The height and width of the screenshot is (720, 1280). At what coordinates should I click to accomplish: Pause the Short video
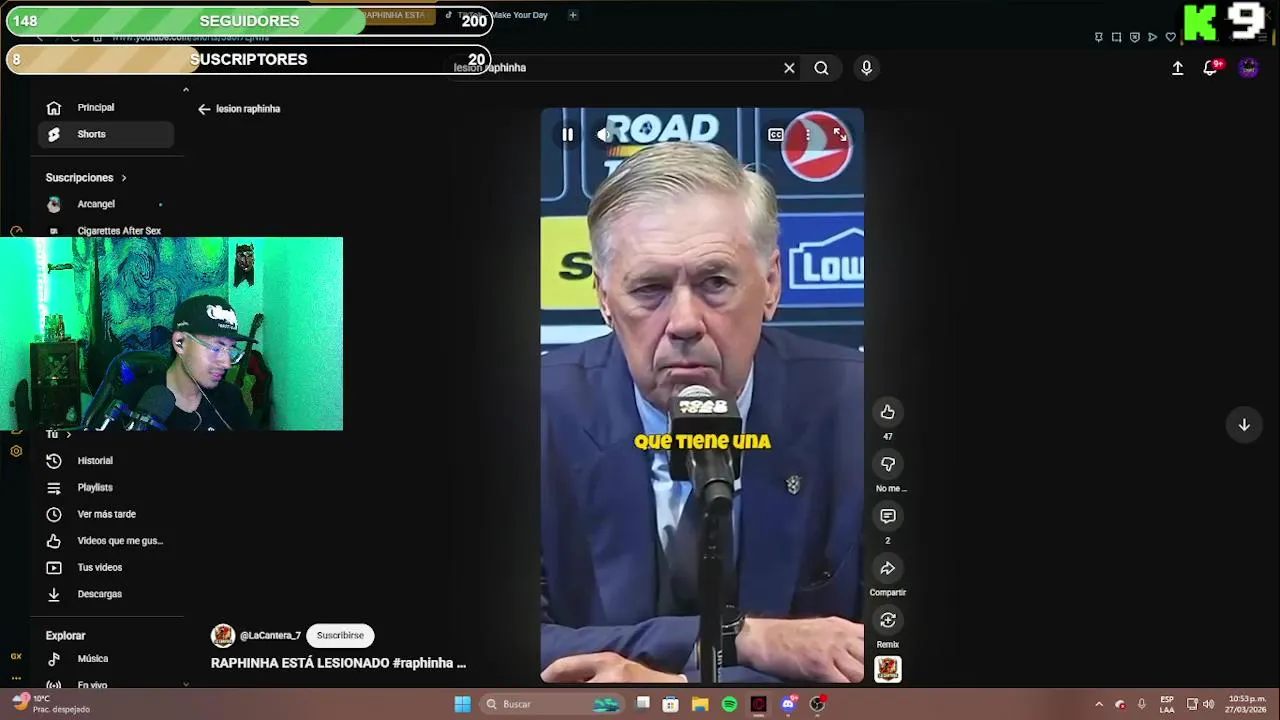567,134
